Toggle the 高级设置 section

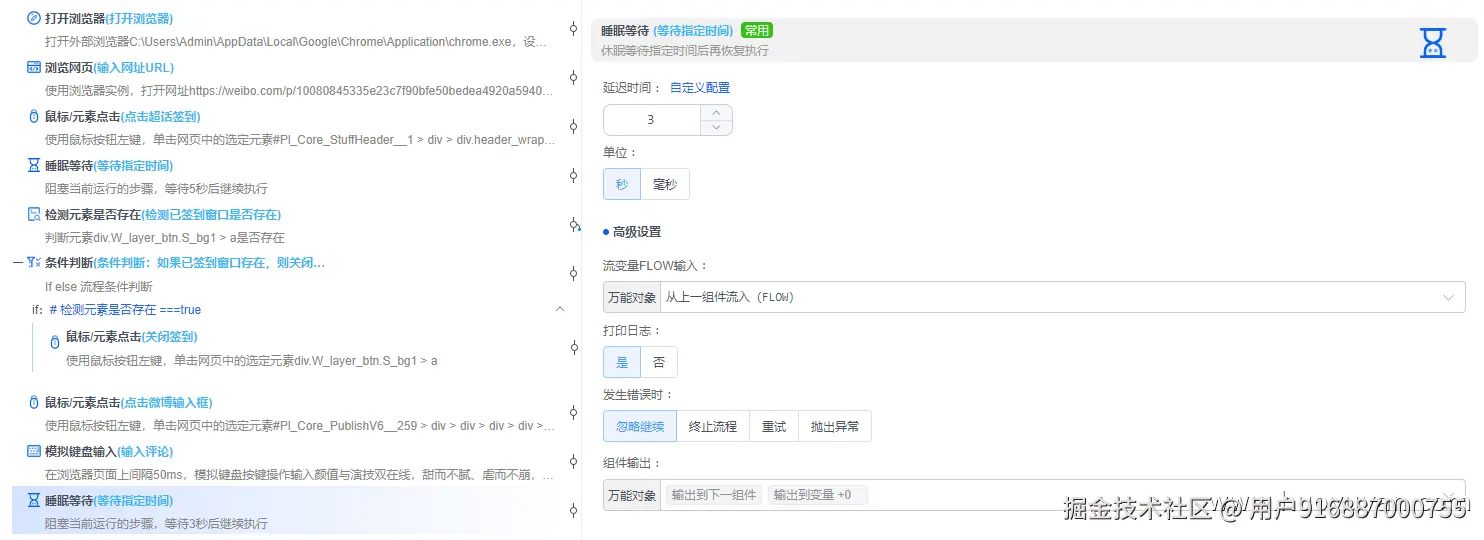[x=632, y=232]
